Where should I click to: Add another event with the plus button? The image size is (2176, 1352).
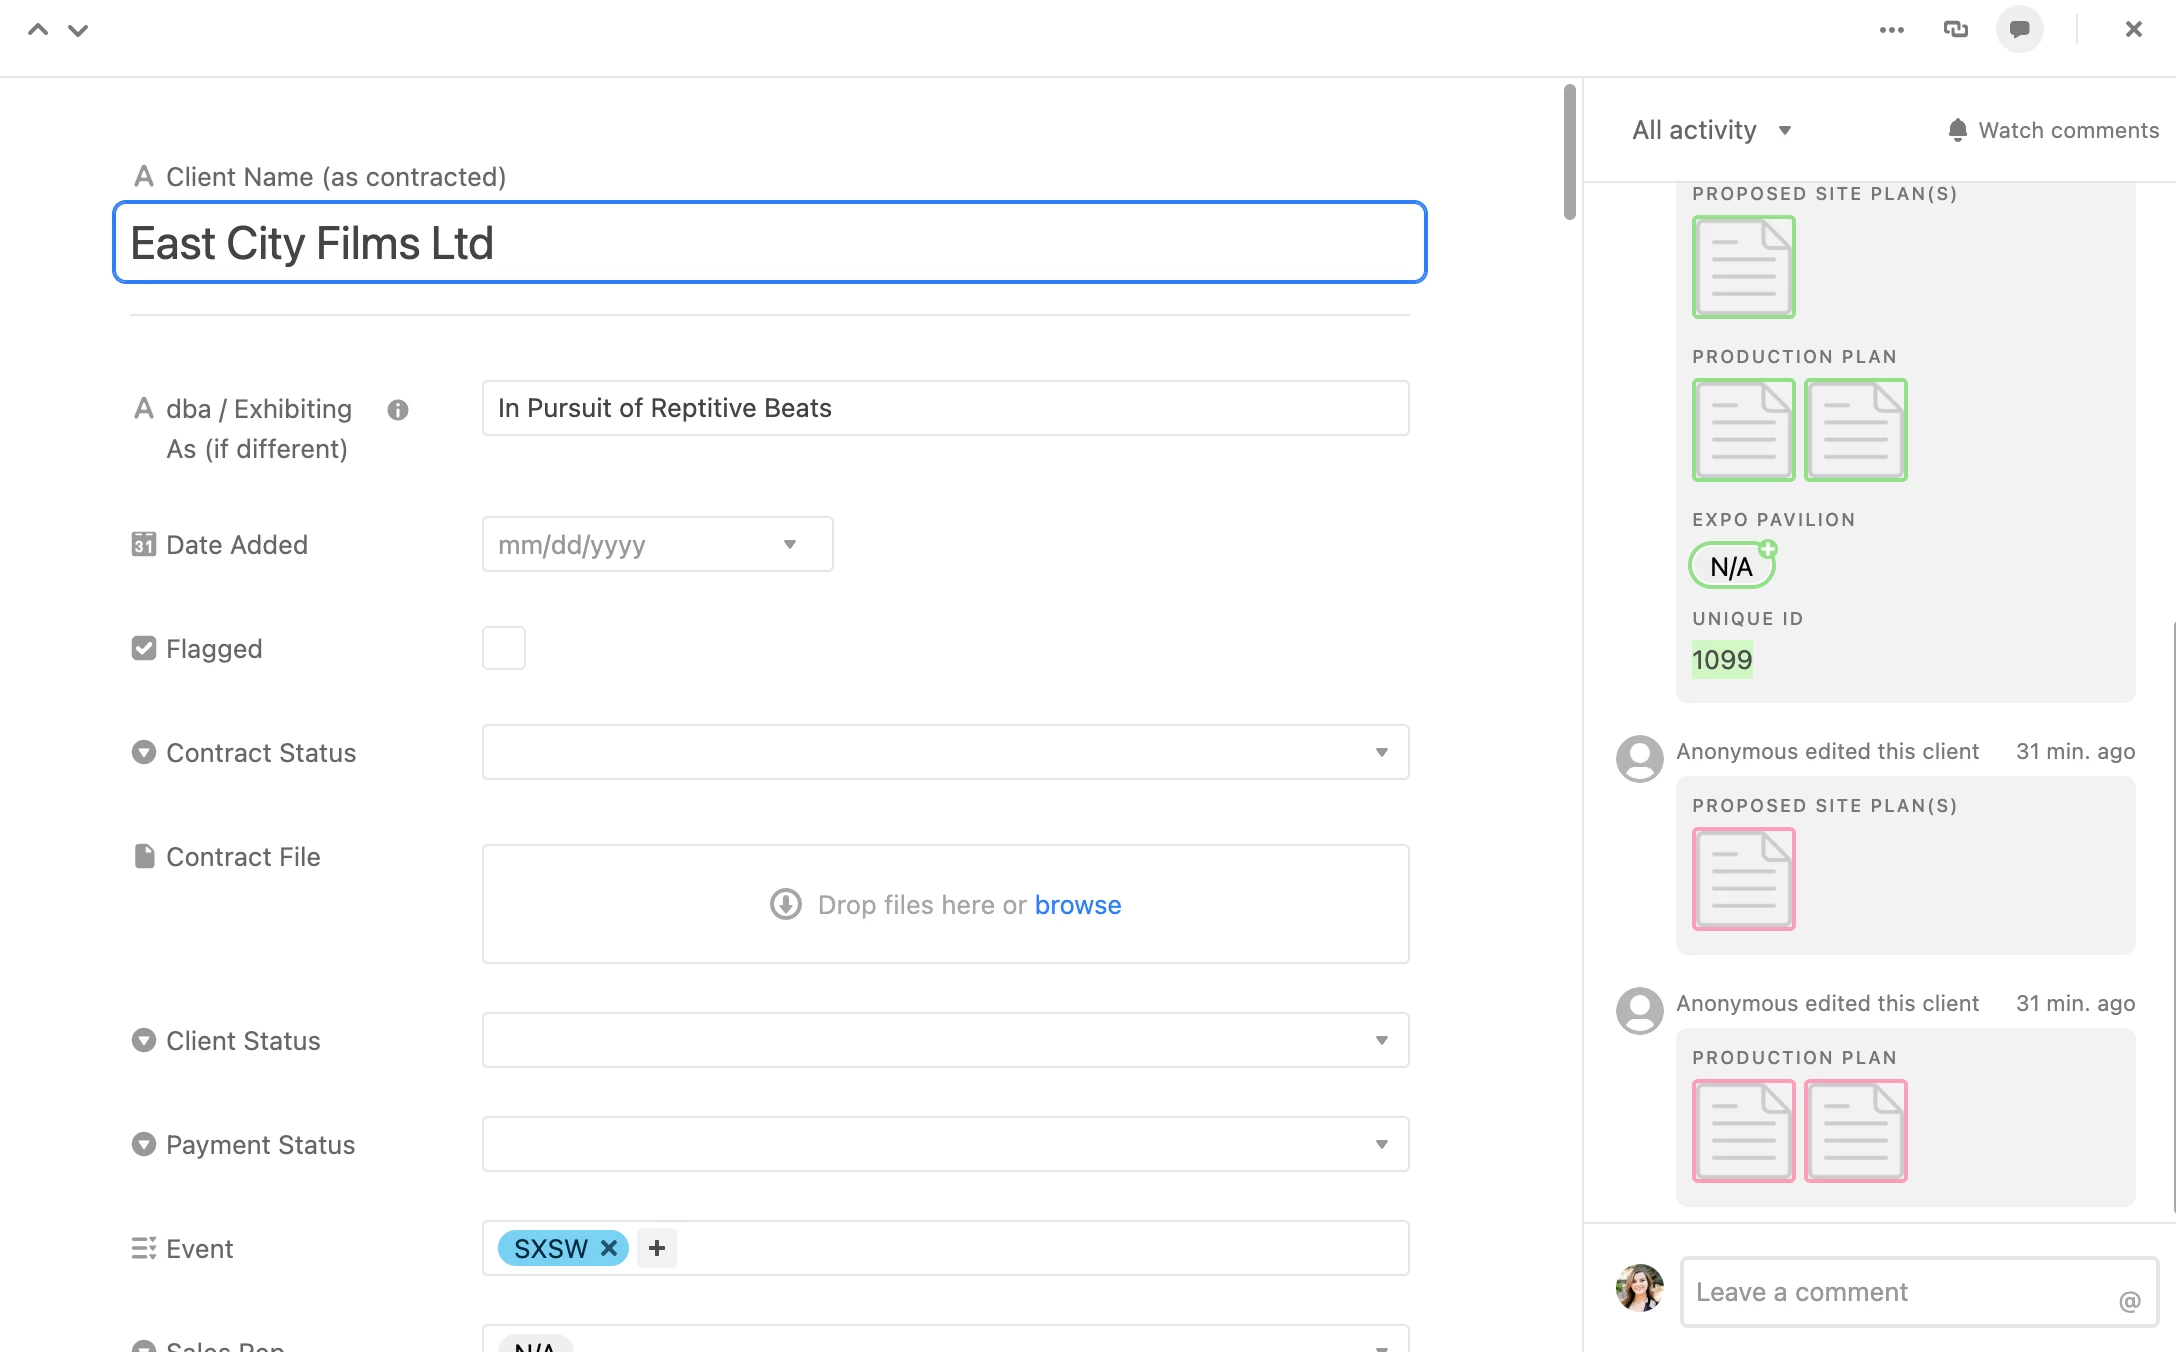point(657,1248)
